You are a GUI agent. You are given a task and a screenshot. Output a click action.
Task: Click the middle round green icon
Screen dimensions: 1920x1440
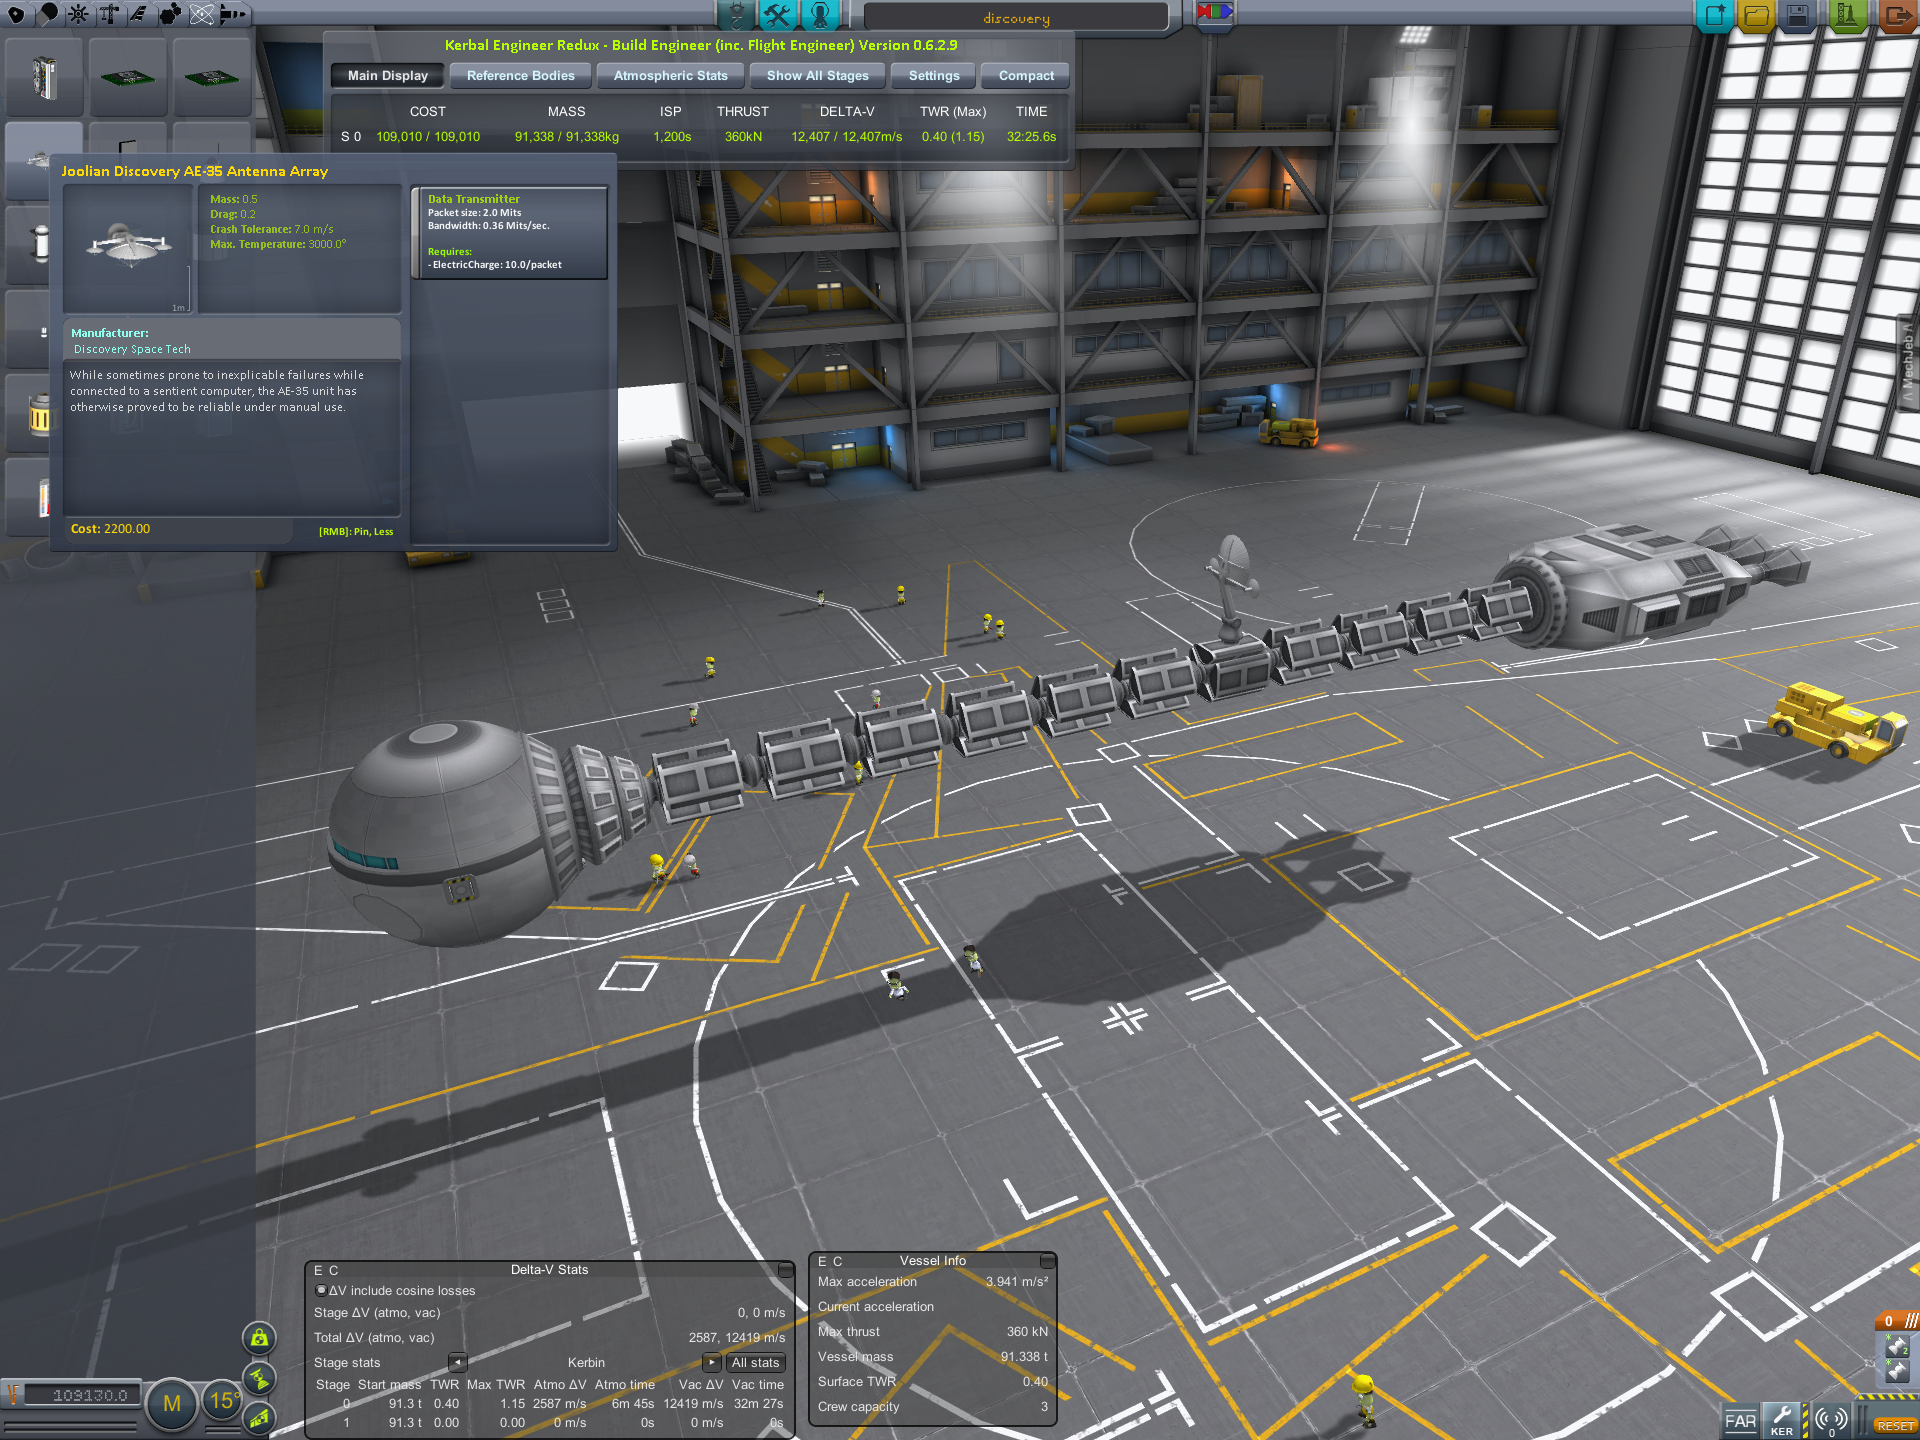[x=259, y=1378]
